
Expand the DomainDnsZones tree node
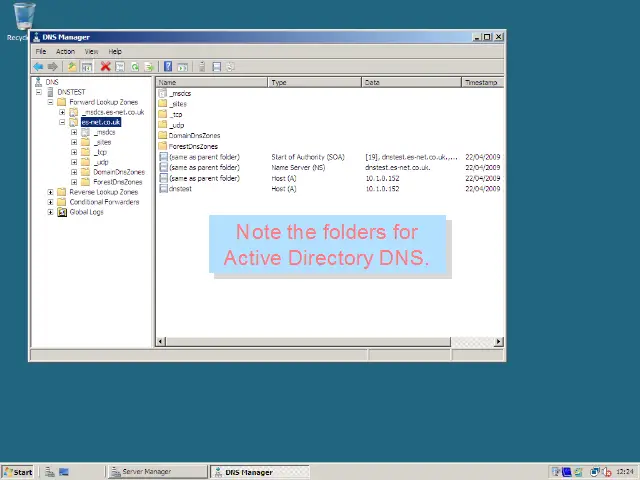(x=74, y=172)
